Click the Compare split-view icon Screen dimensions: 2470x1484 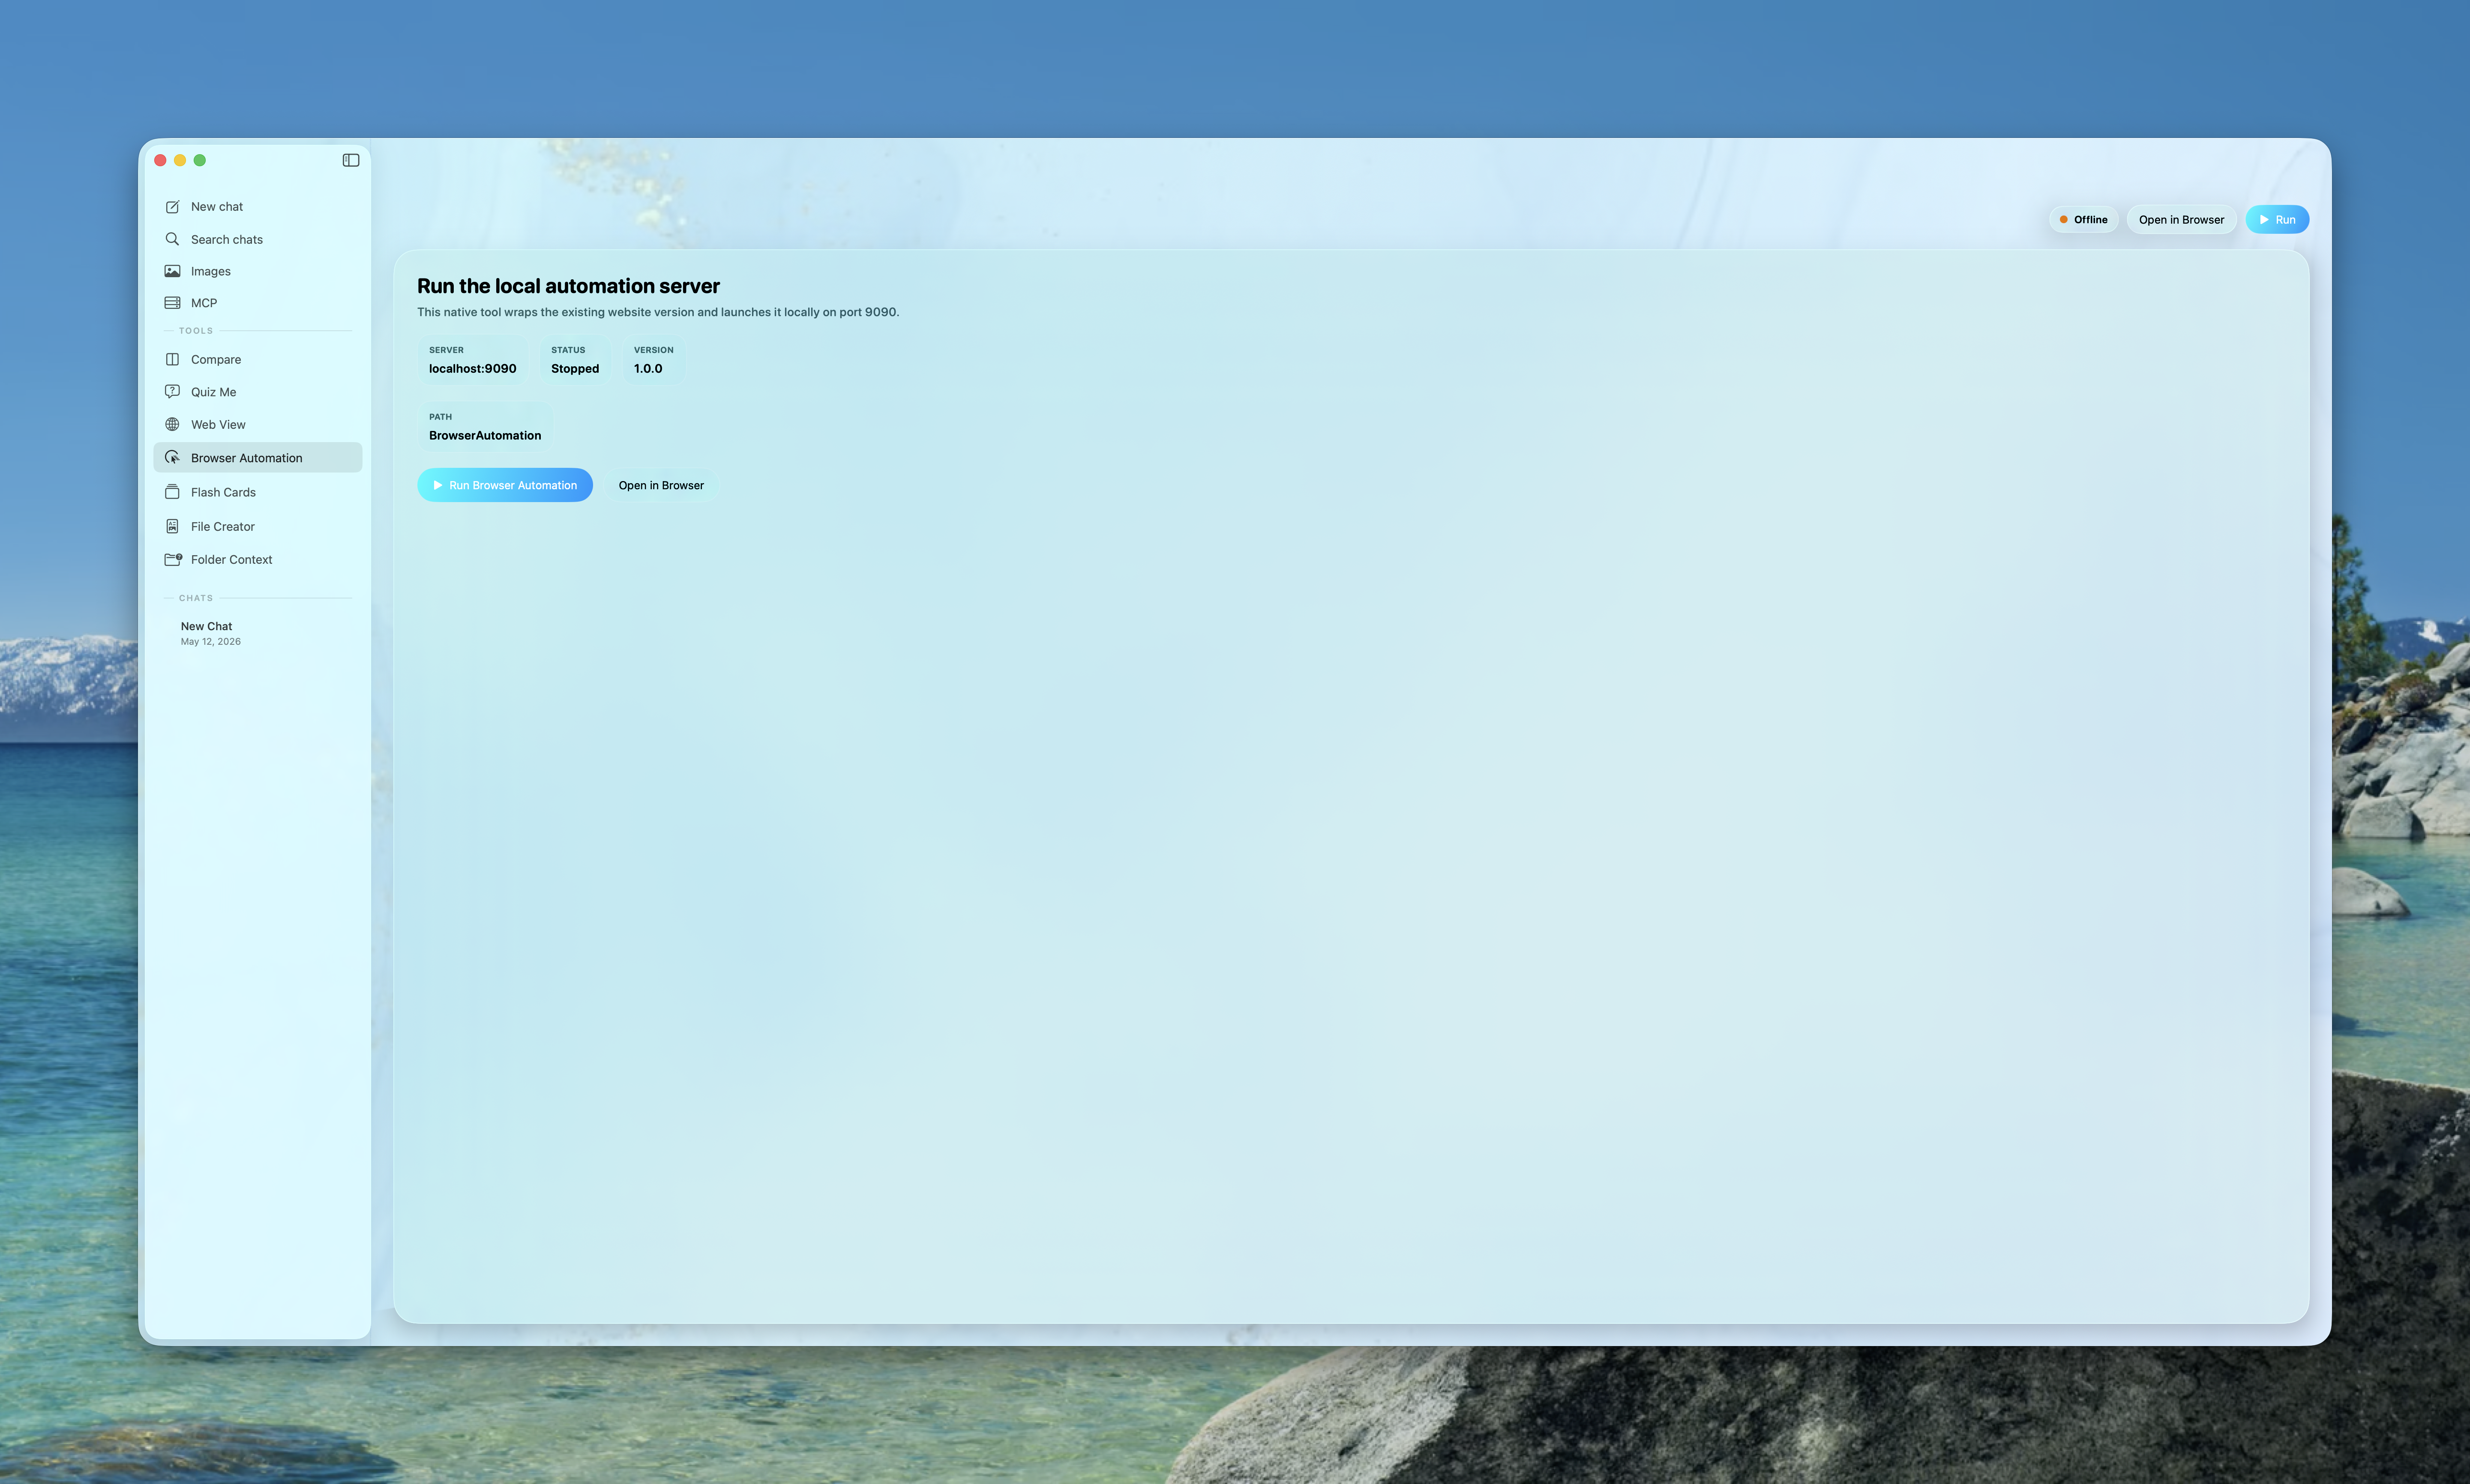(172, 359)
